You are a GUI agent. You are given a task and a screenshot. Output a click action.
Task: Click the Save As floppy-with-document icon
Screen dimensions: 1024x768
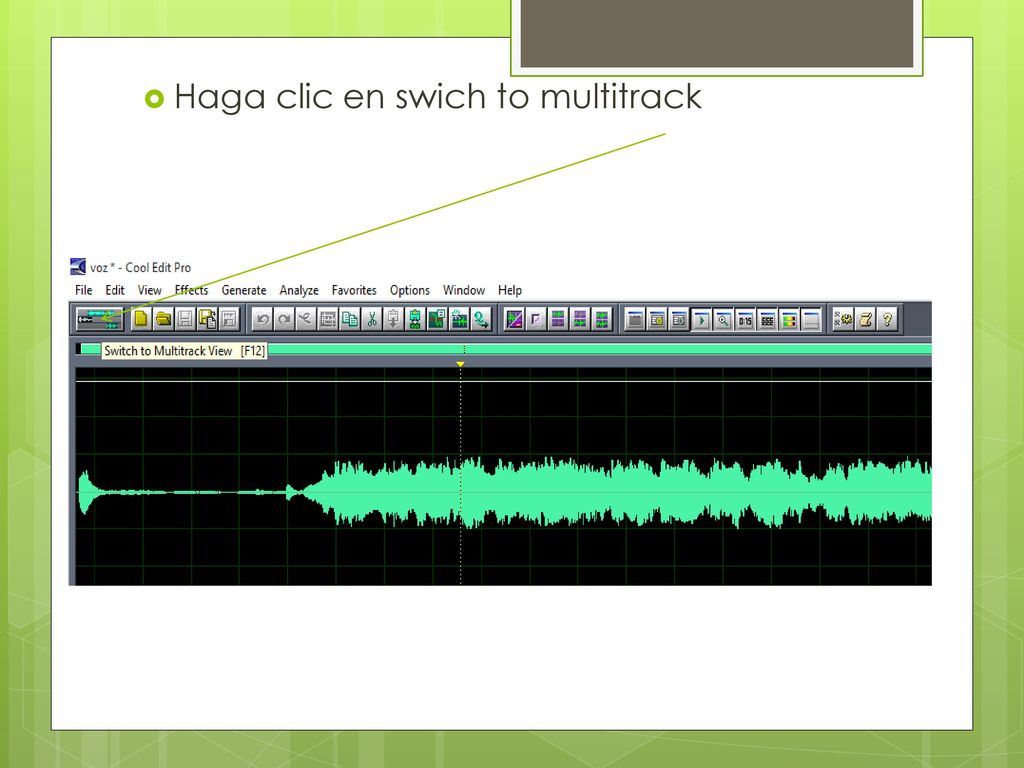(x=207, y=319)
